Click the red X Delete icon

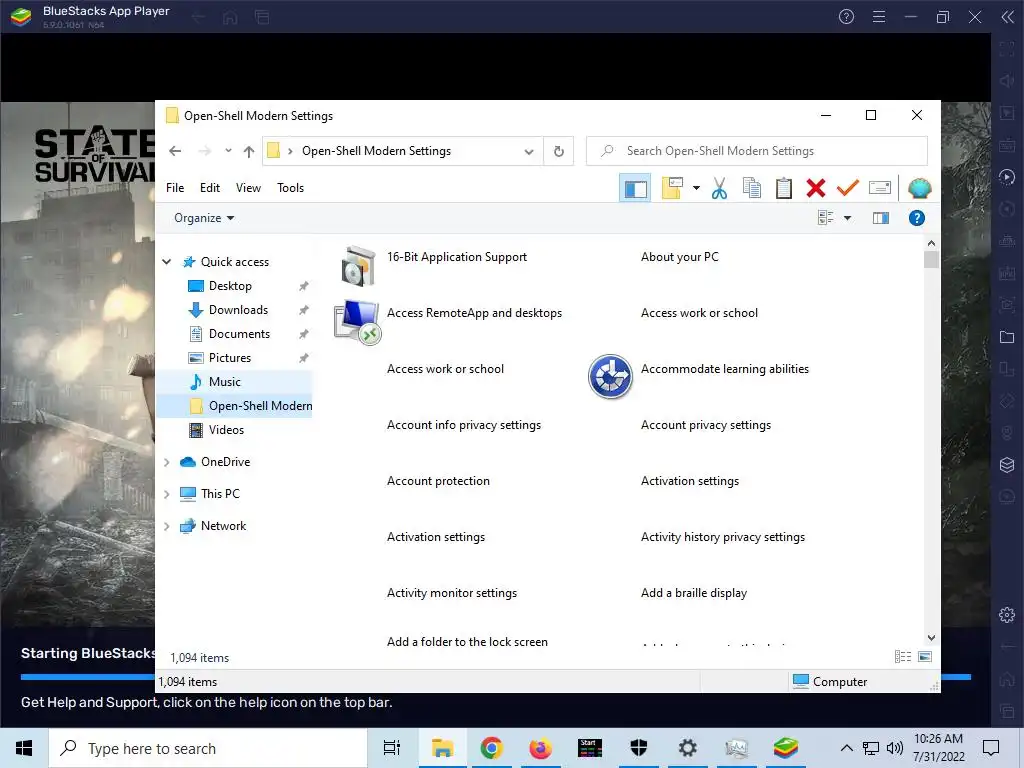click(815, 188)
